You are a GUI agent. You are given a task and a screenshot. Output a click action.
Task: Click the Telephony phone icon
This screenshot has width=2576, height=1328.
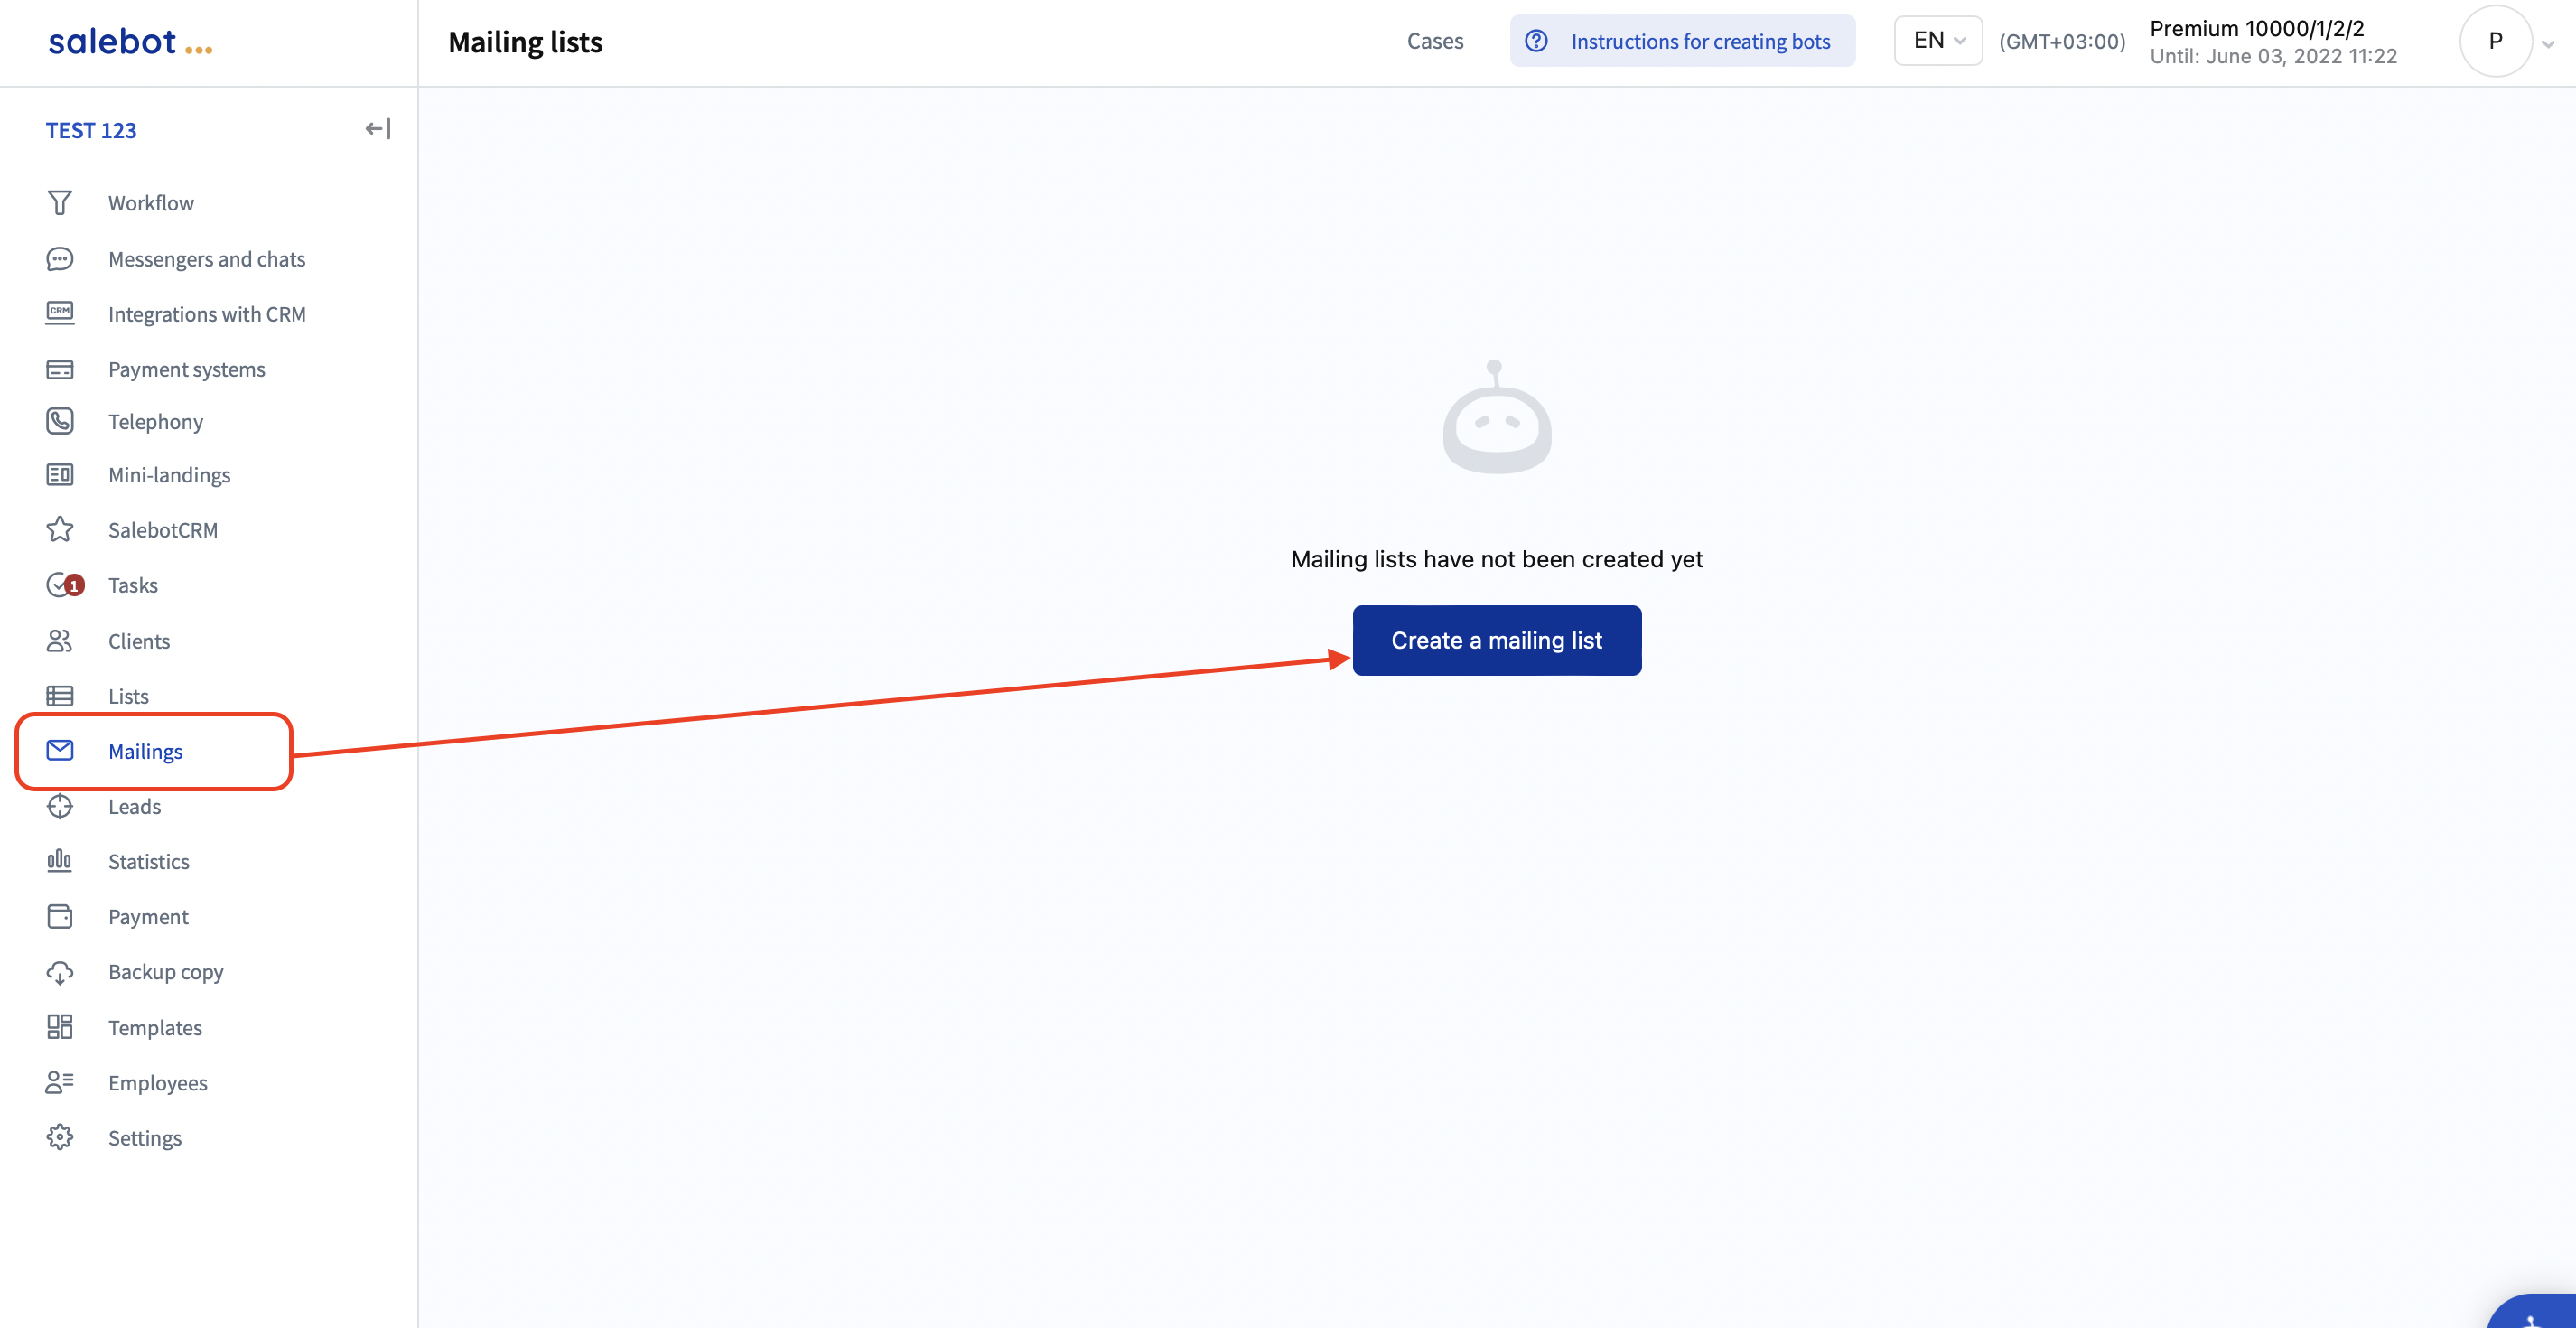coord(60,421)
